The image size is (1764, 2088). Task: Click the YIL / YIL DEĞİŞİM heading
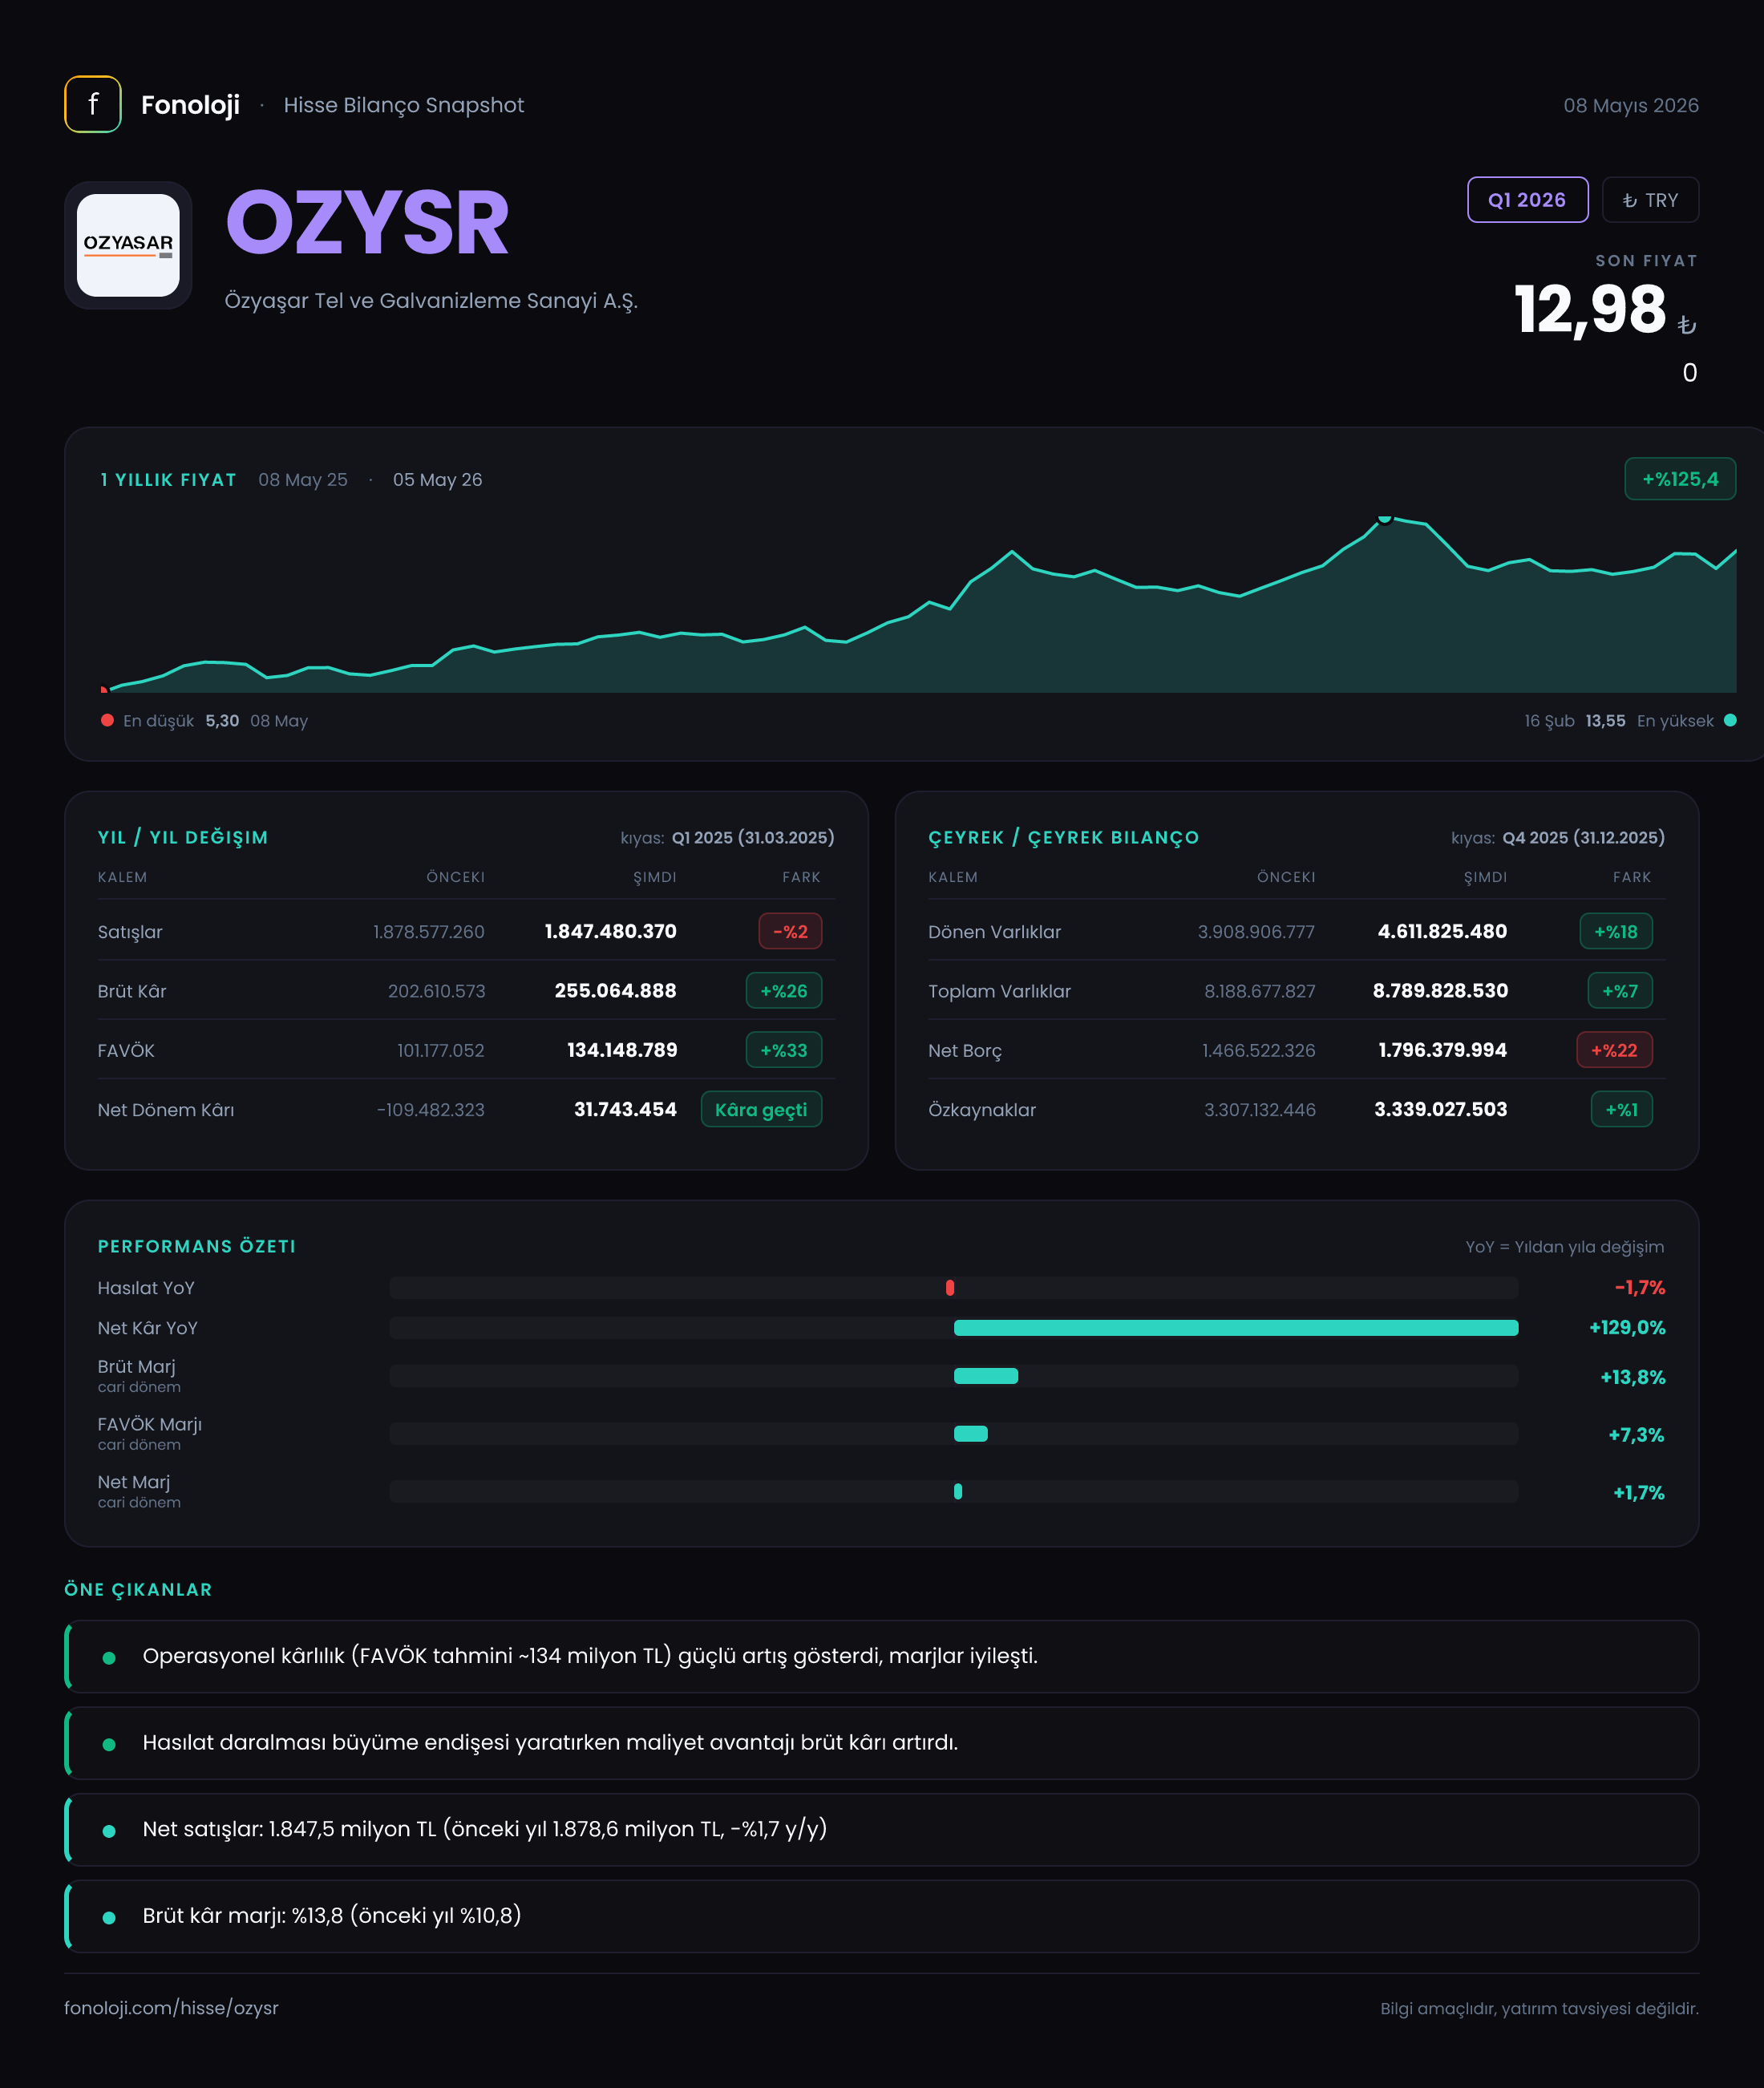[183, 837]
